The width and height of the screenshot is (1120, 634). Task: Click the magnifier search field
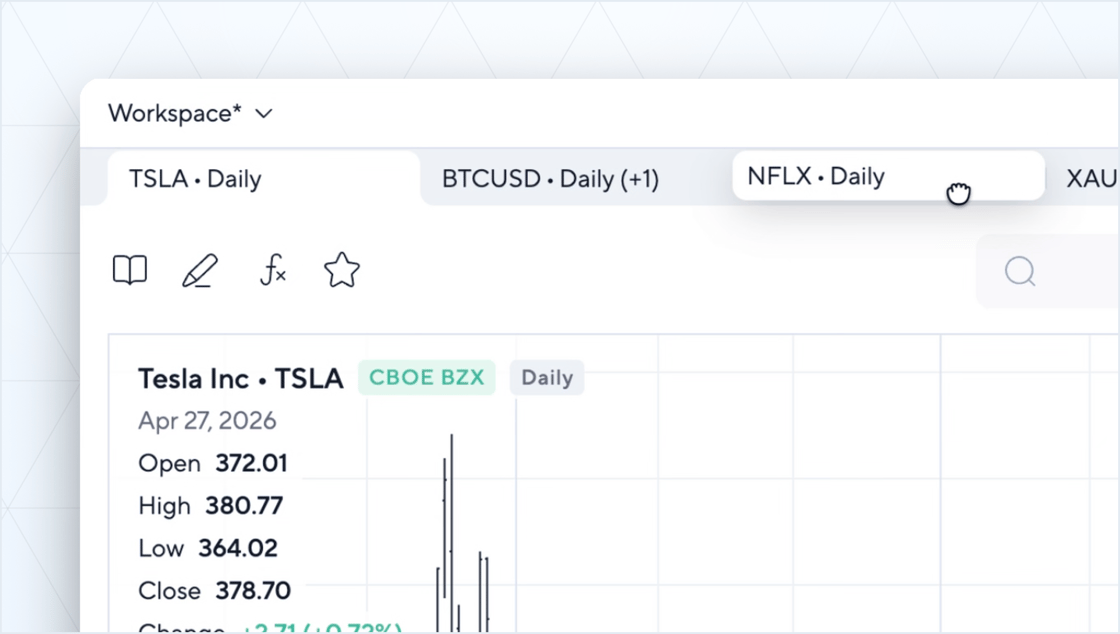pos(1048,271)
